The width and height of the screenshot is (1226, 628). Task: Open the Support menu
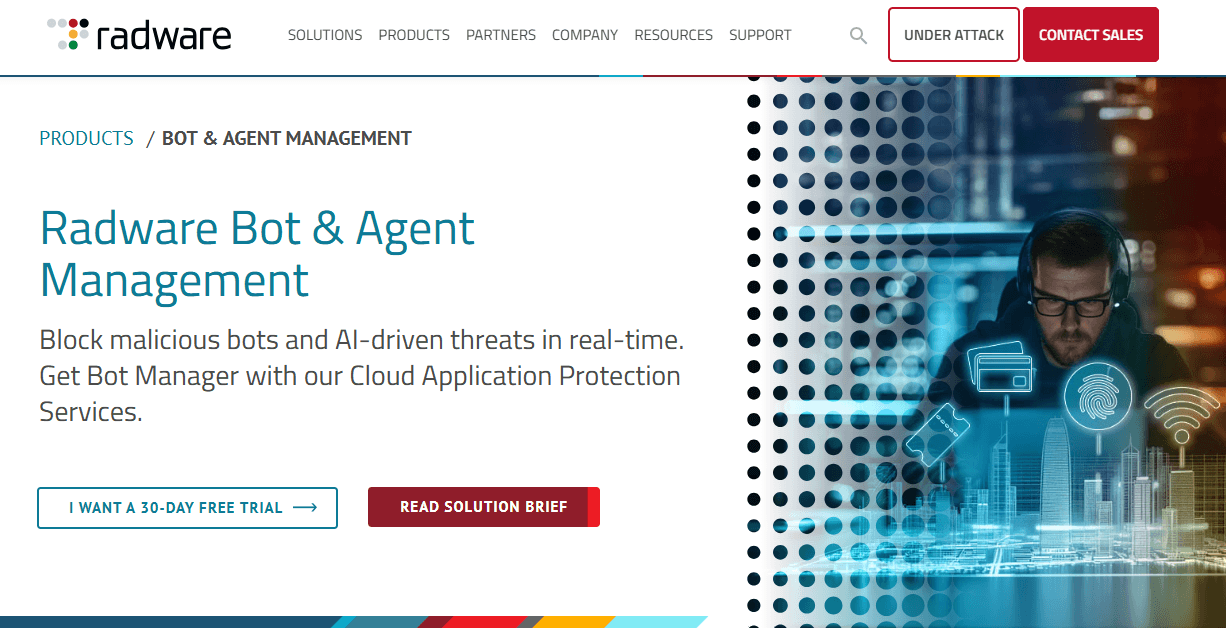pos(760,35)
